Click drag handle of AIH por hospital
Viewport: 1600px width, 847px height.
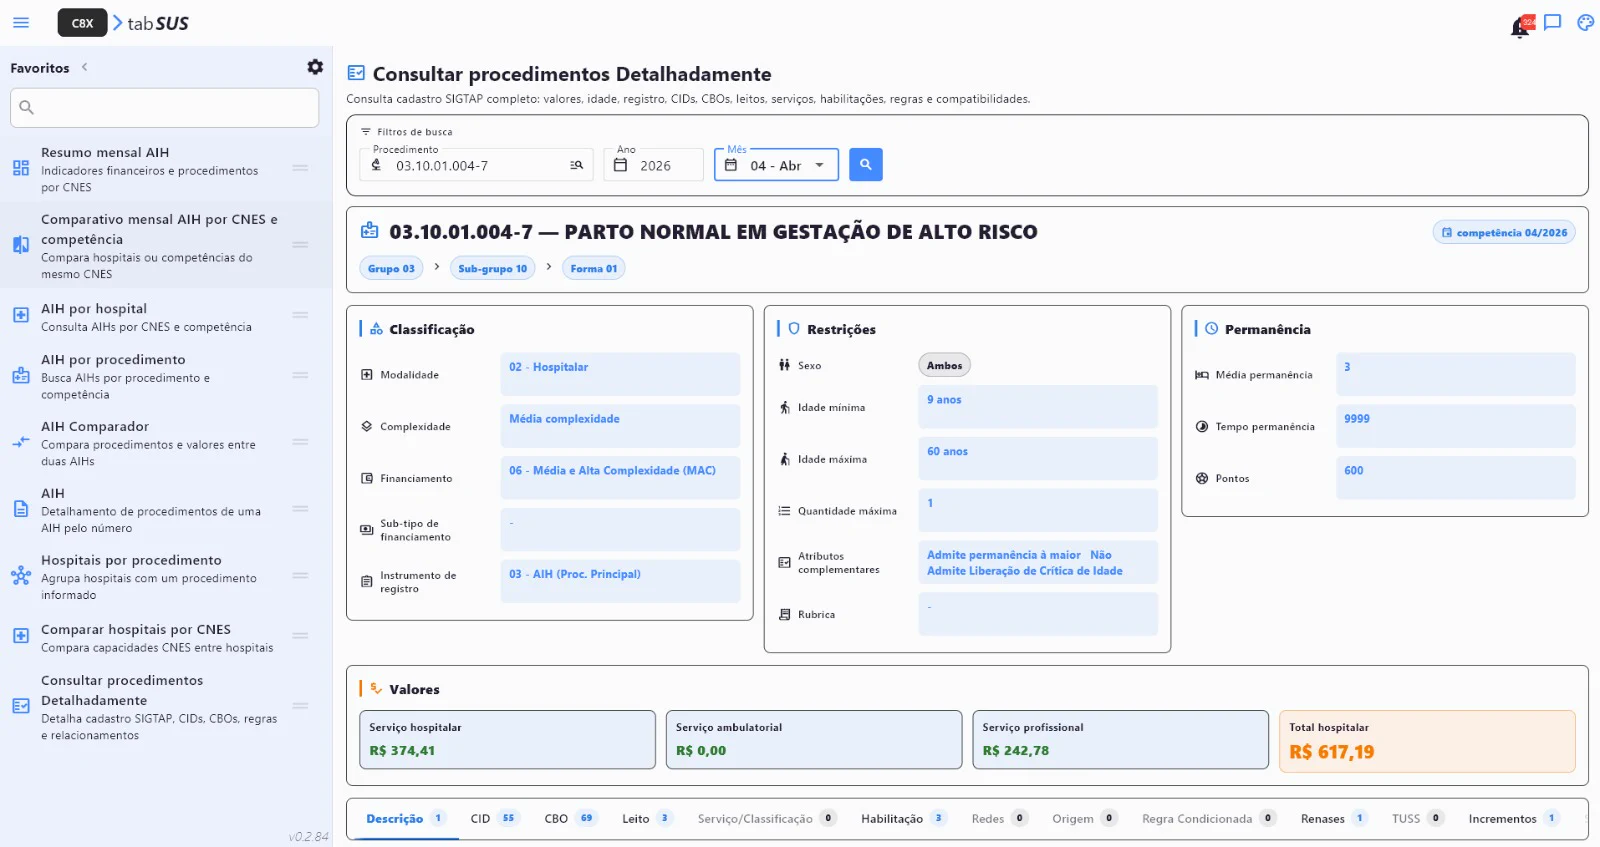[300, 315]
